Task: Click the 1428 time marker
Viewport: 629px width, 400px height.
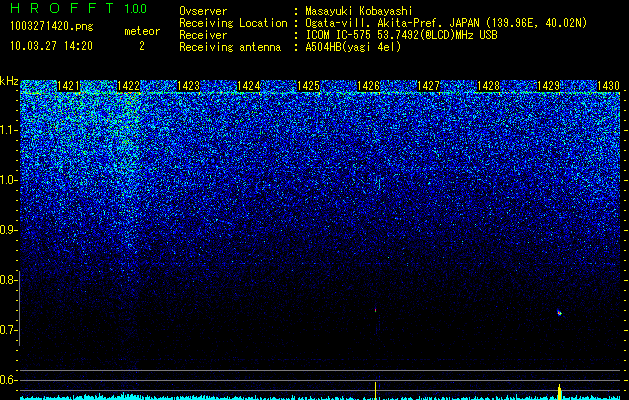Action: pyautogui.click(x=489, y=86)
